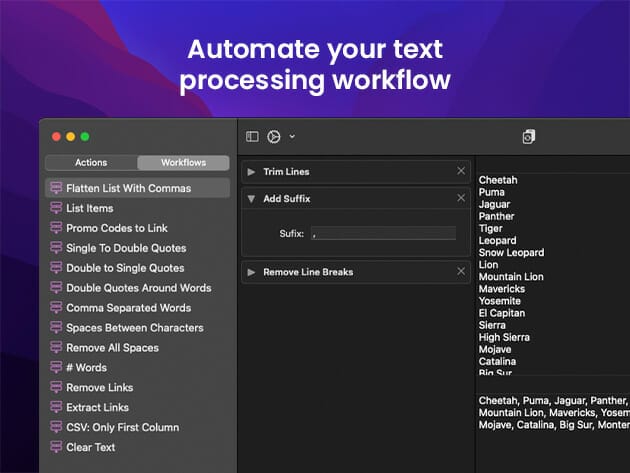Remove the Add Suffix action
Image resolution: width=630 pixels, height=473 pixels.
coord(461,198)
